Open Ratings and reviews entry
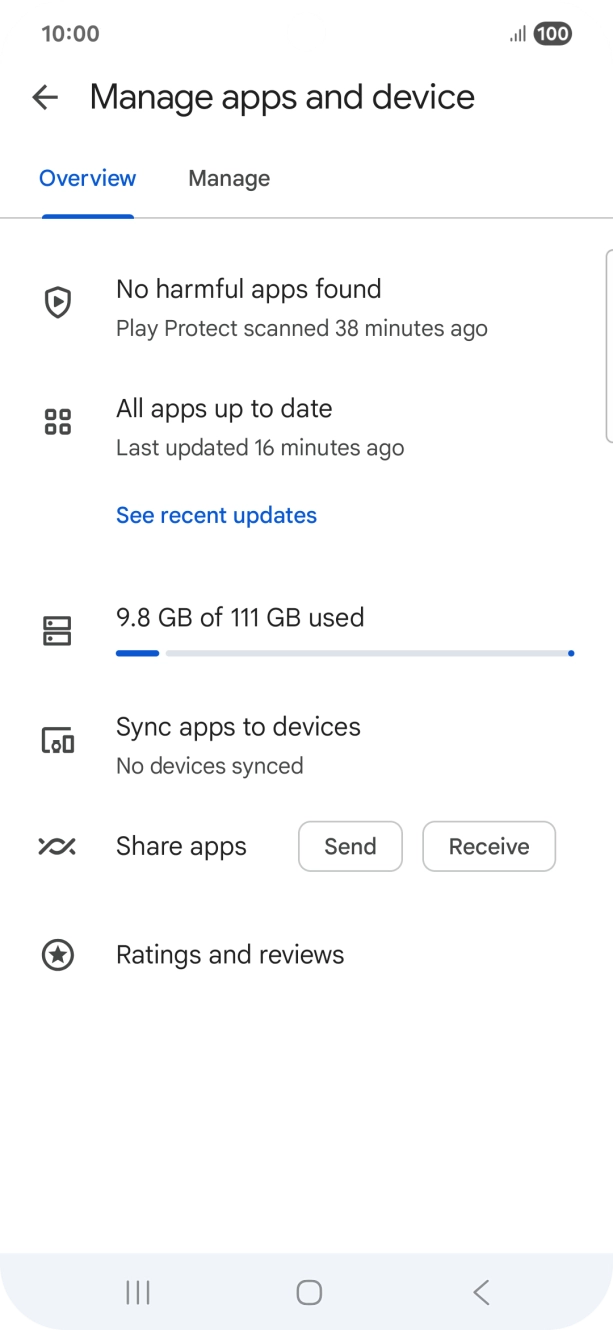This screenshot has height=1330, width=613. [x=230, y=955]
